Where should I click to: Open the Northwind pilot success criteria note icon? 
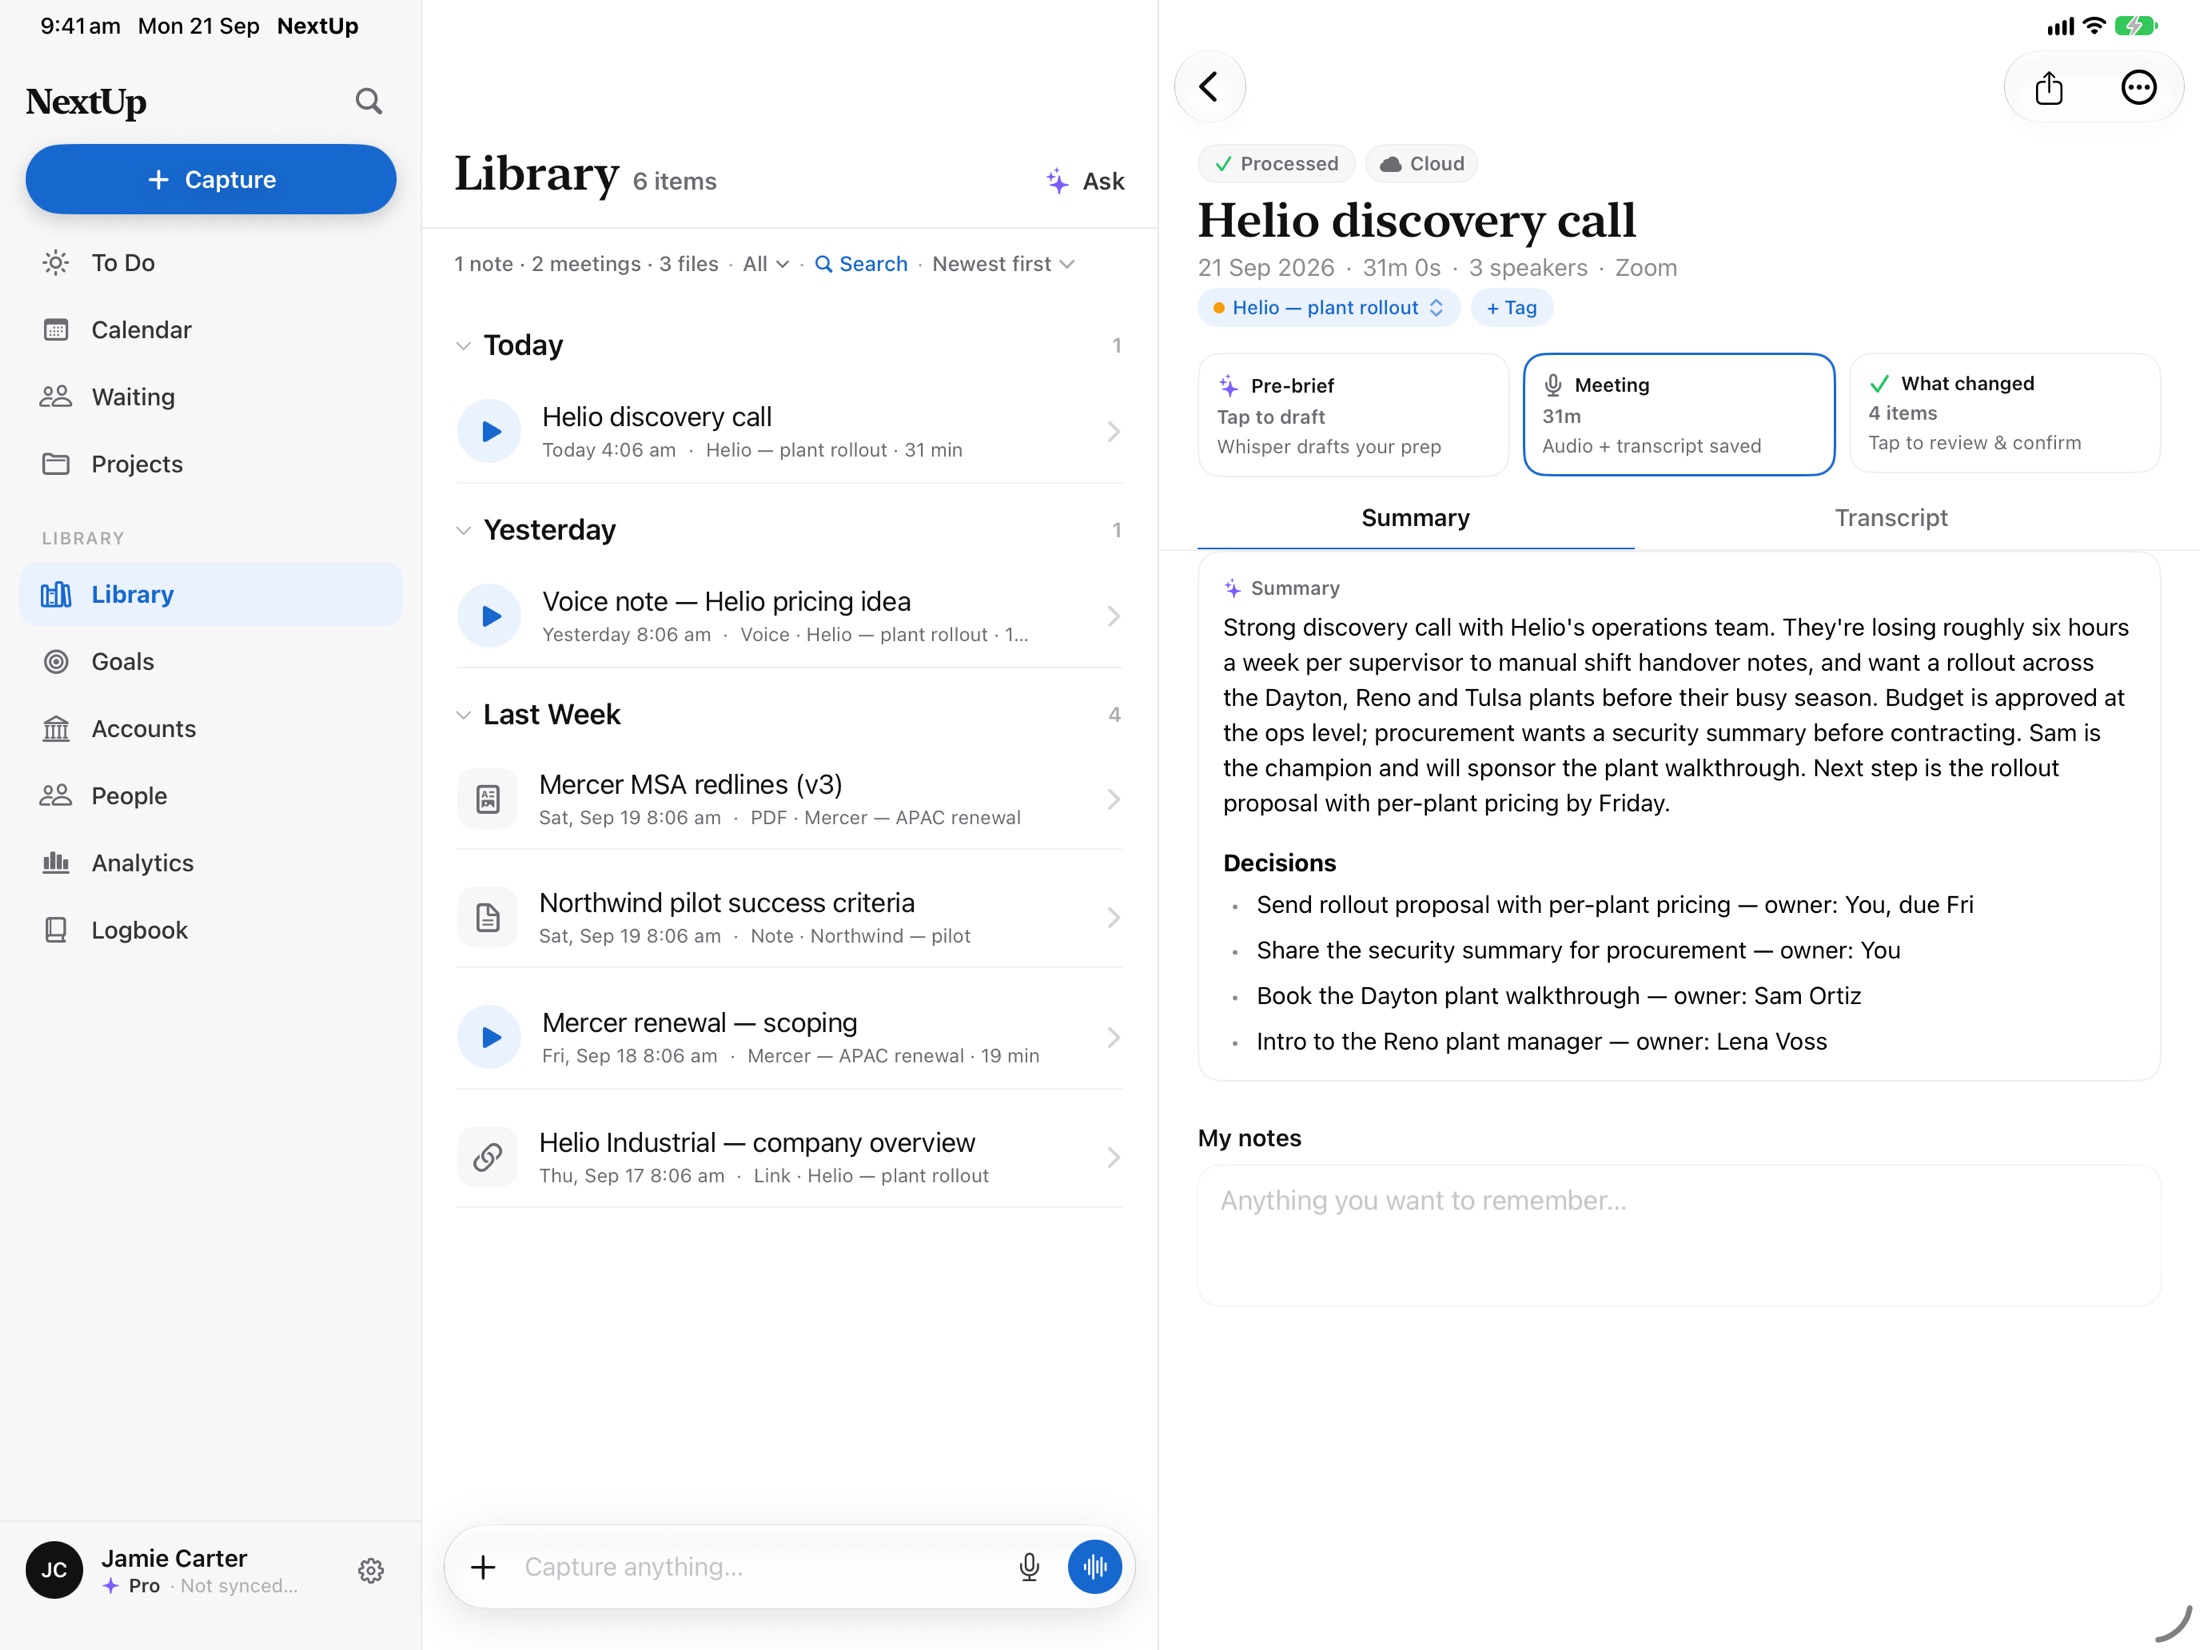pos(487,917)
